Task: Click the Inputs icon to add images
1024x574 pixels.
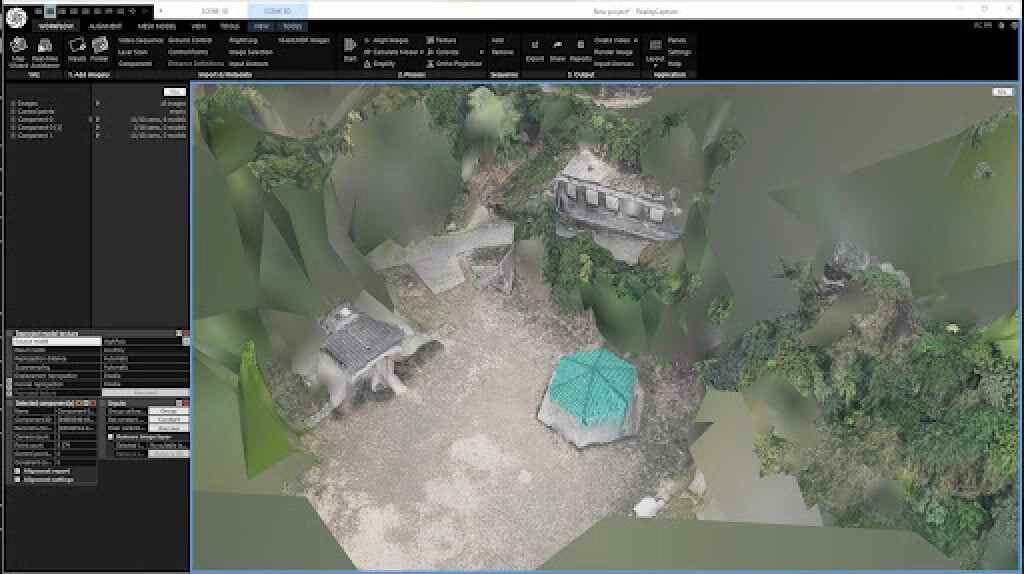Action: tap(77, 51)
